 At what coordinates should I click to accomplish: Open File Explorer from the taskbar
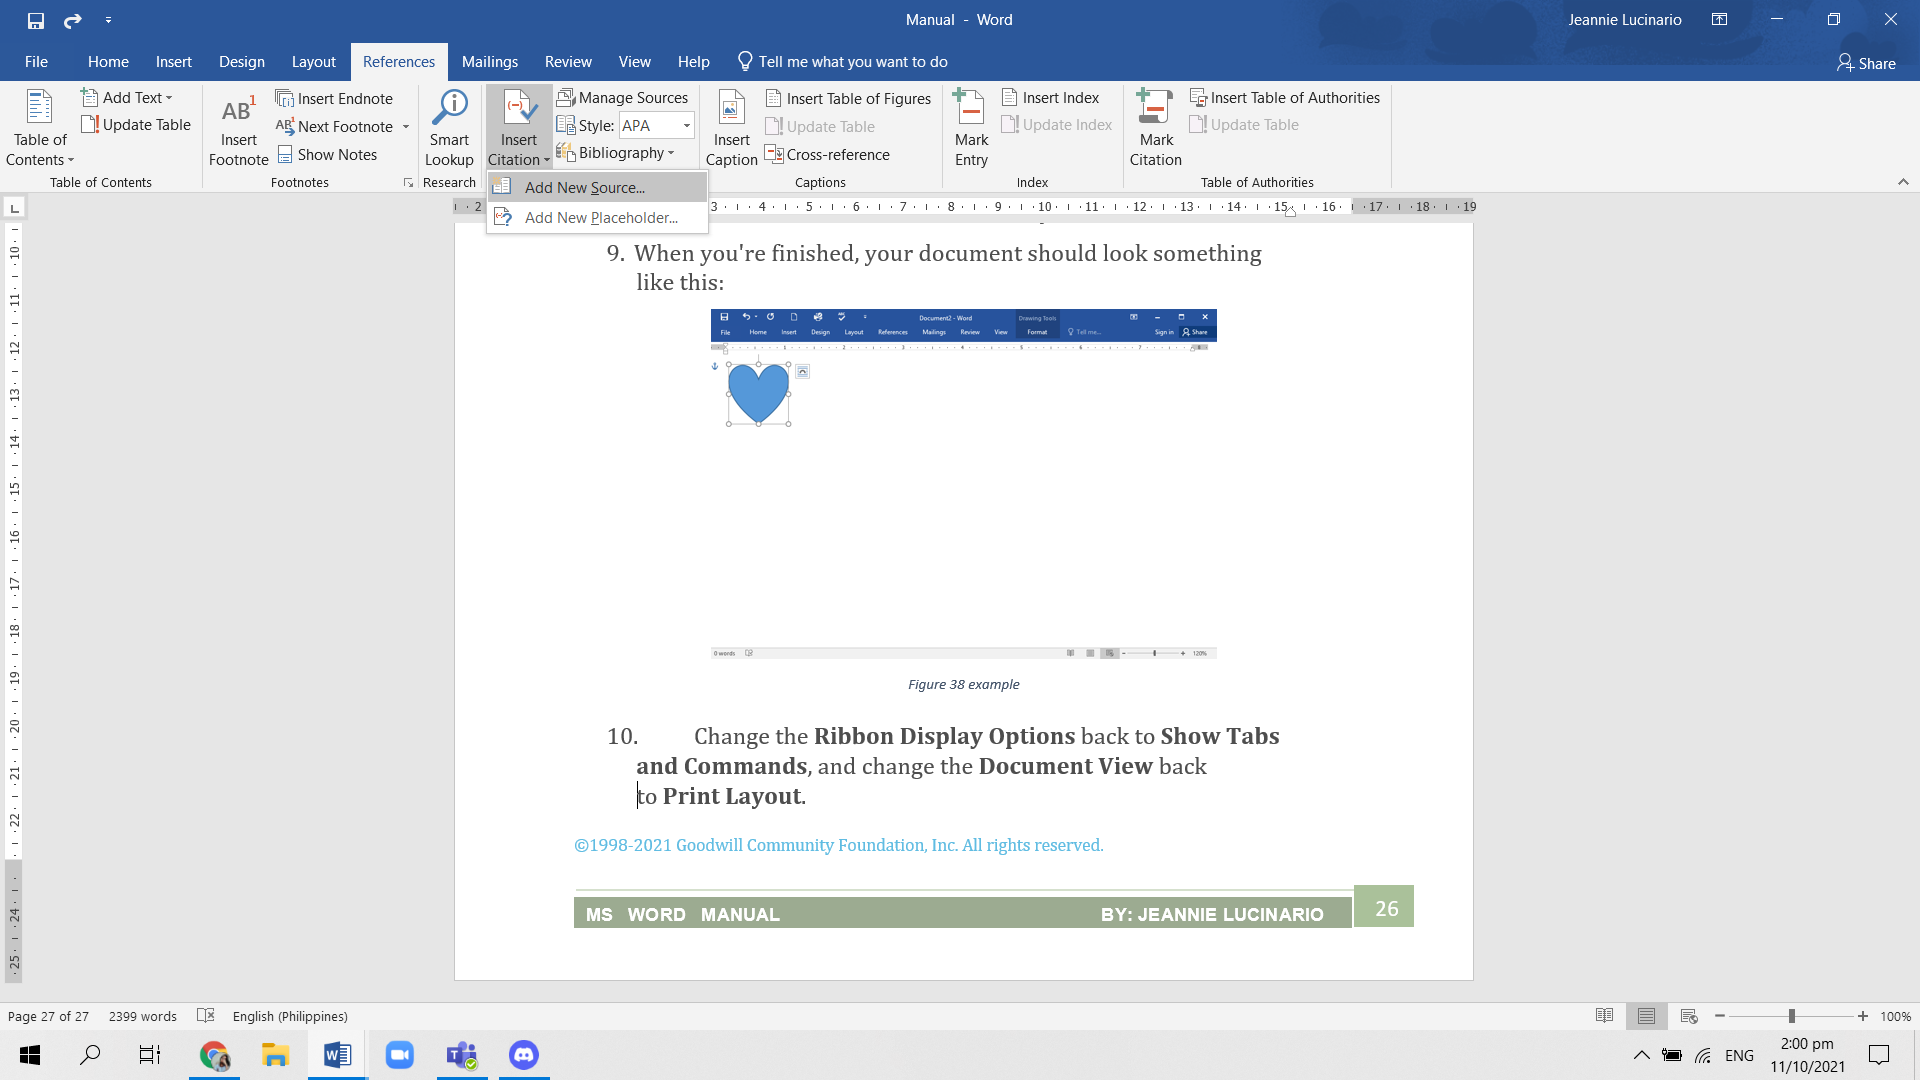point(275,1055)
